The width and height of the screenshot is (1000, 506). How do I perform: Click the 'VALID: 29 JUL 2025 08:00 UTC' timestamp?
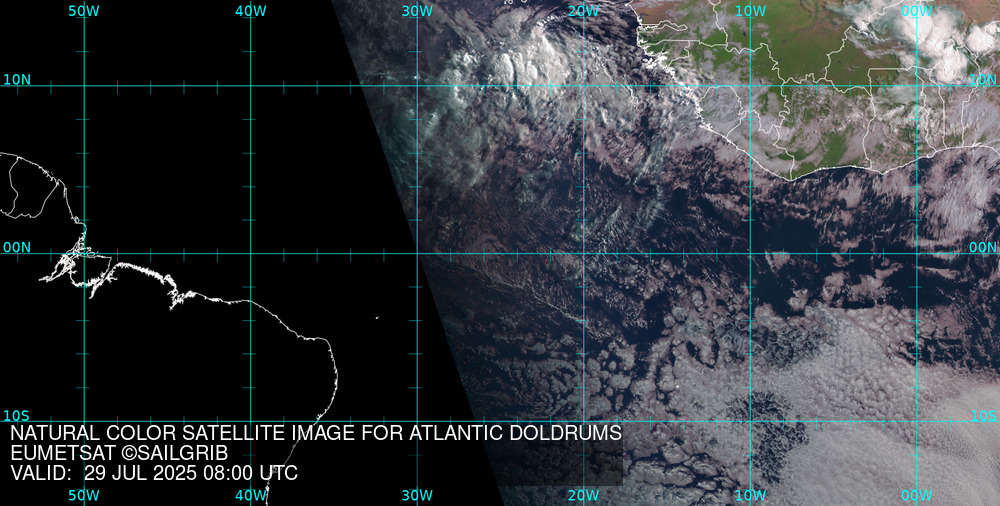(x=154, y=473)
